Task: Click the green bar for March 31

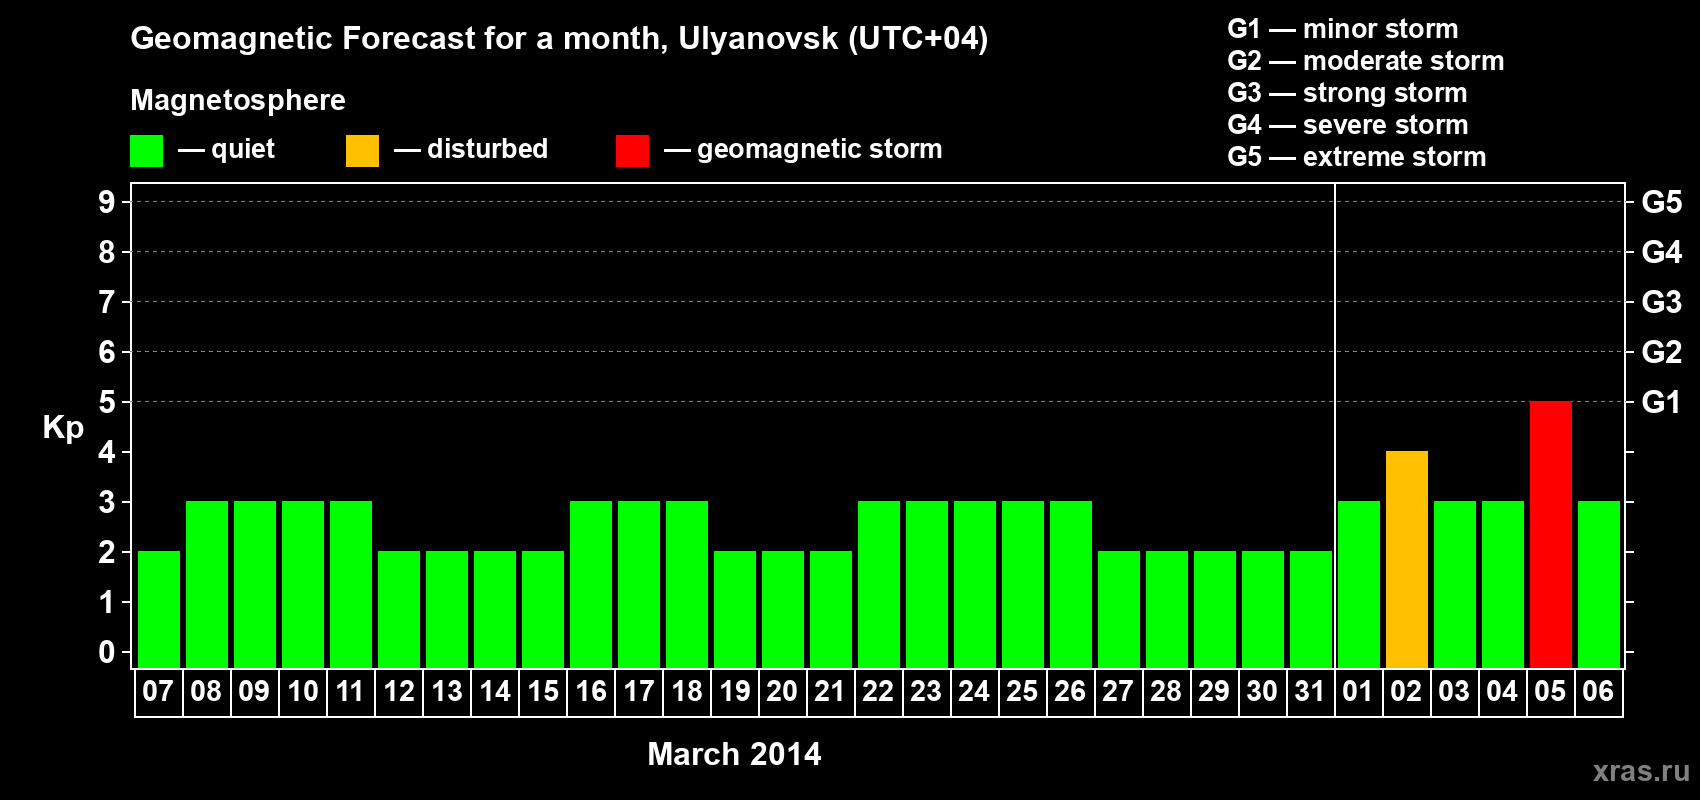Action: click(1310, 609)
